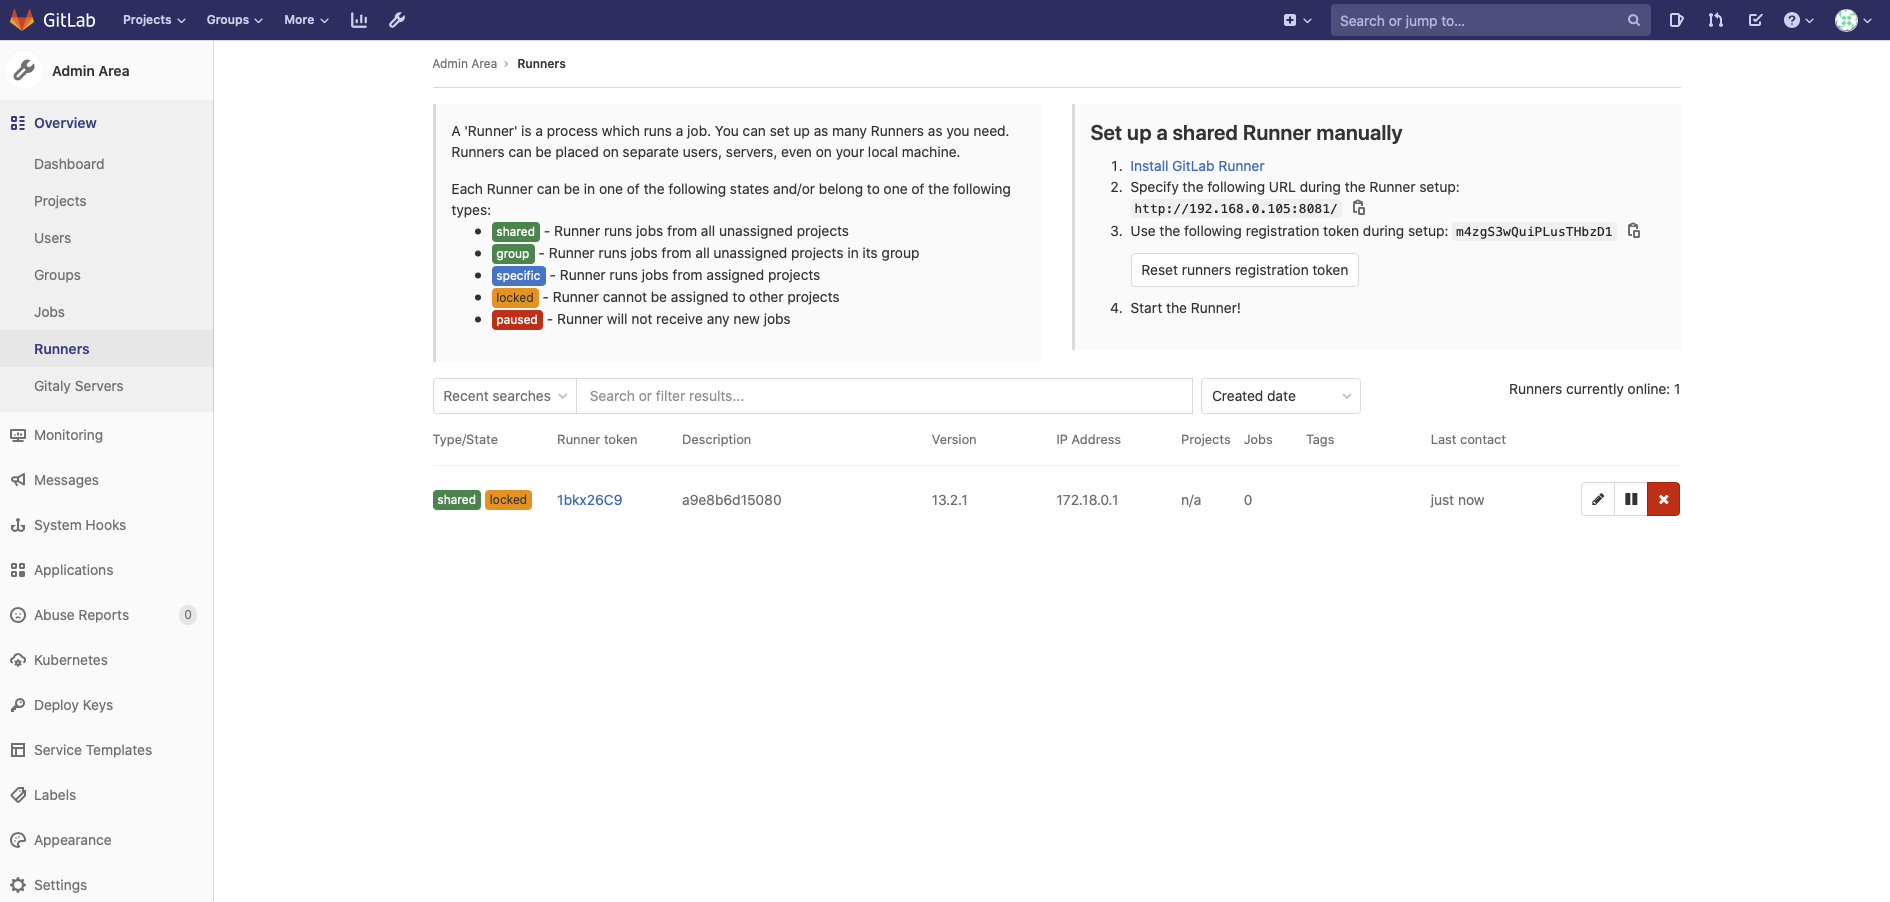The height and width of the screenshot is (902, 1890).
Task: Go to Dashboard in sidebar
Action: coord(69,164)
